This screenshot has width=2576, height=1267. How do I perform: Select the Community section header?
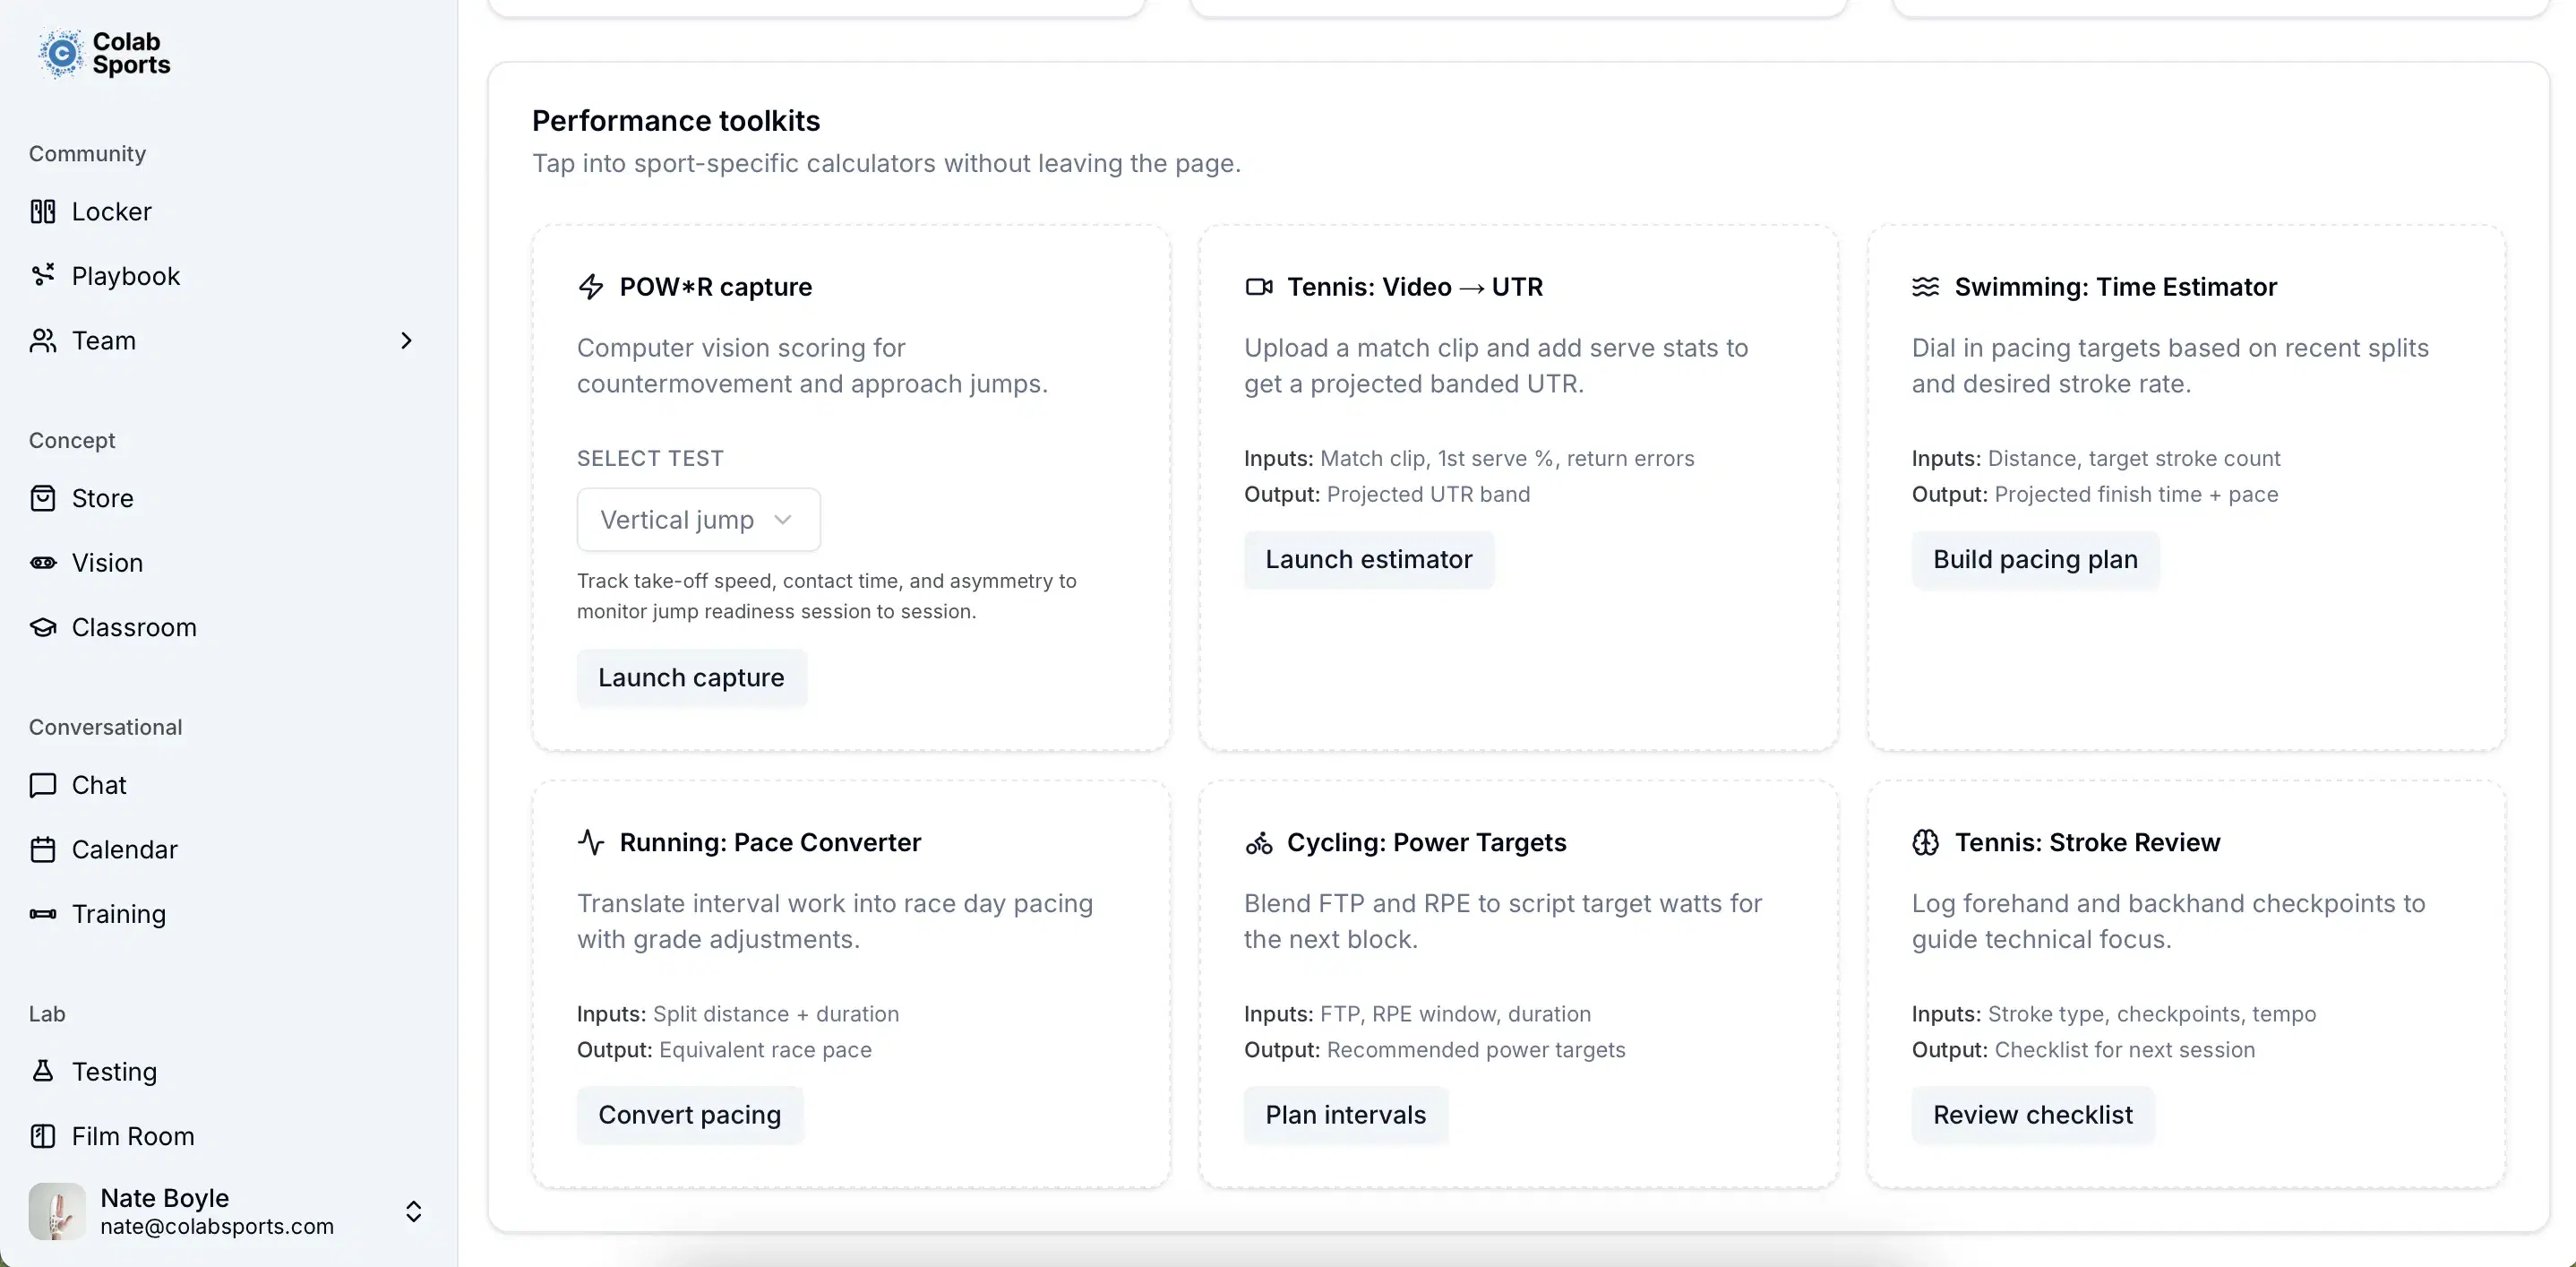coord(87,153)
